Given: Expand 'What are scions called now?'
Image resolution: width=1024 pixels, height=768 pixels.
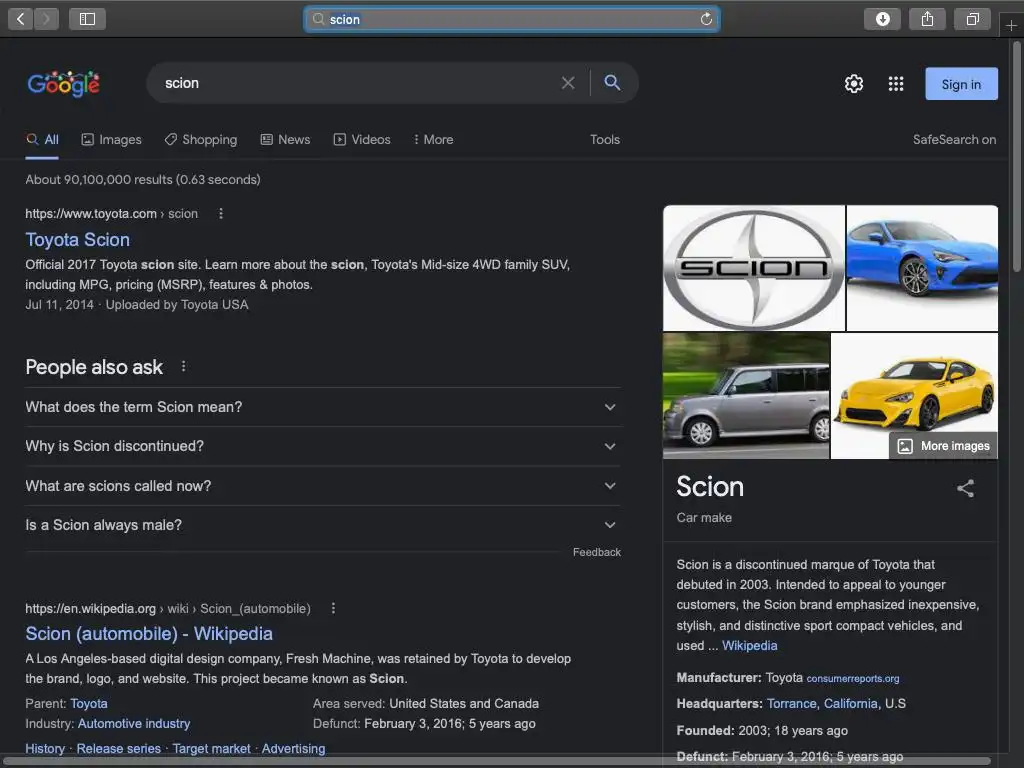Looking at the screenshot, I should pyautogui.click(x=323, y=486).
